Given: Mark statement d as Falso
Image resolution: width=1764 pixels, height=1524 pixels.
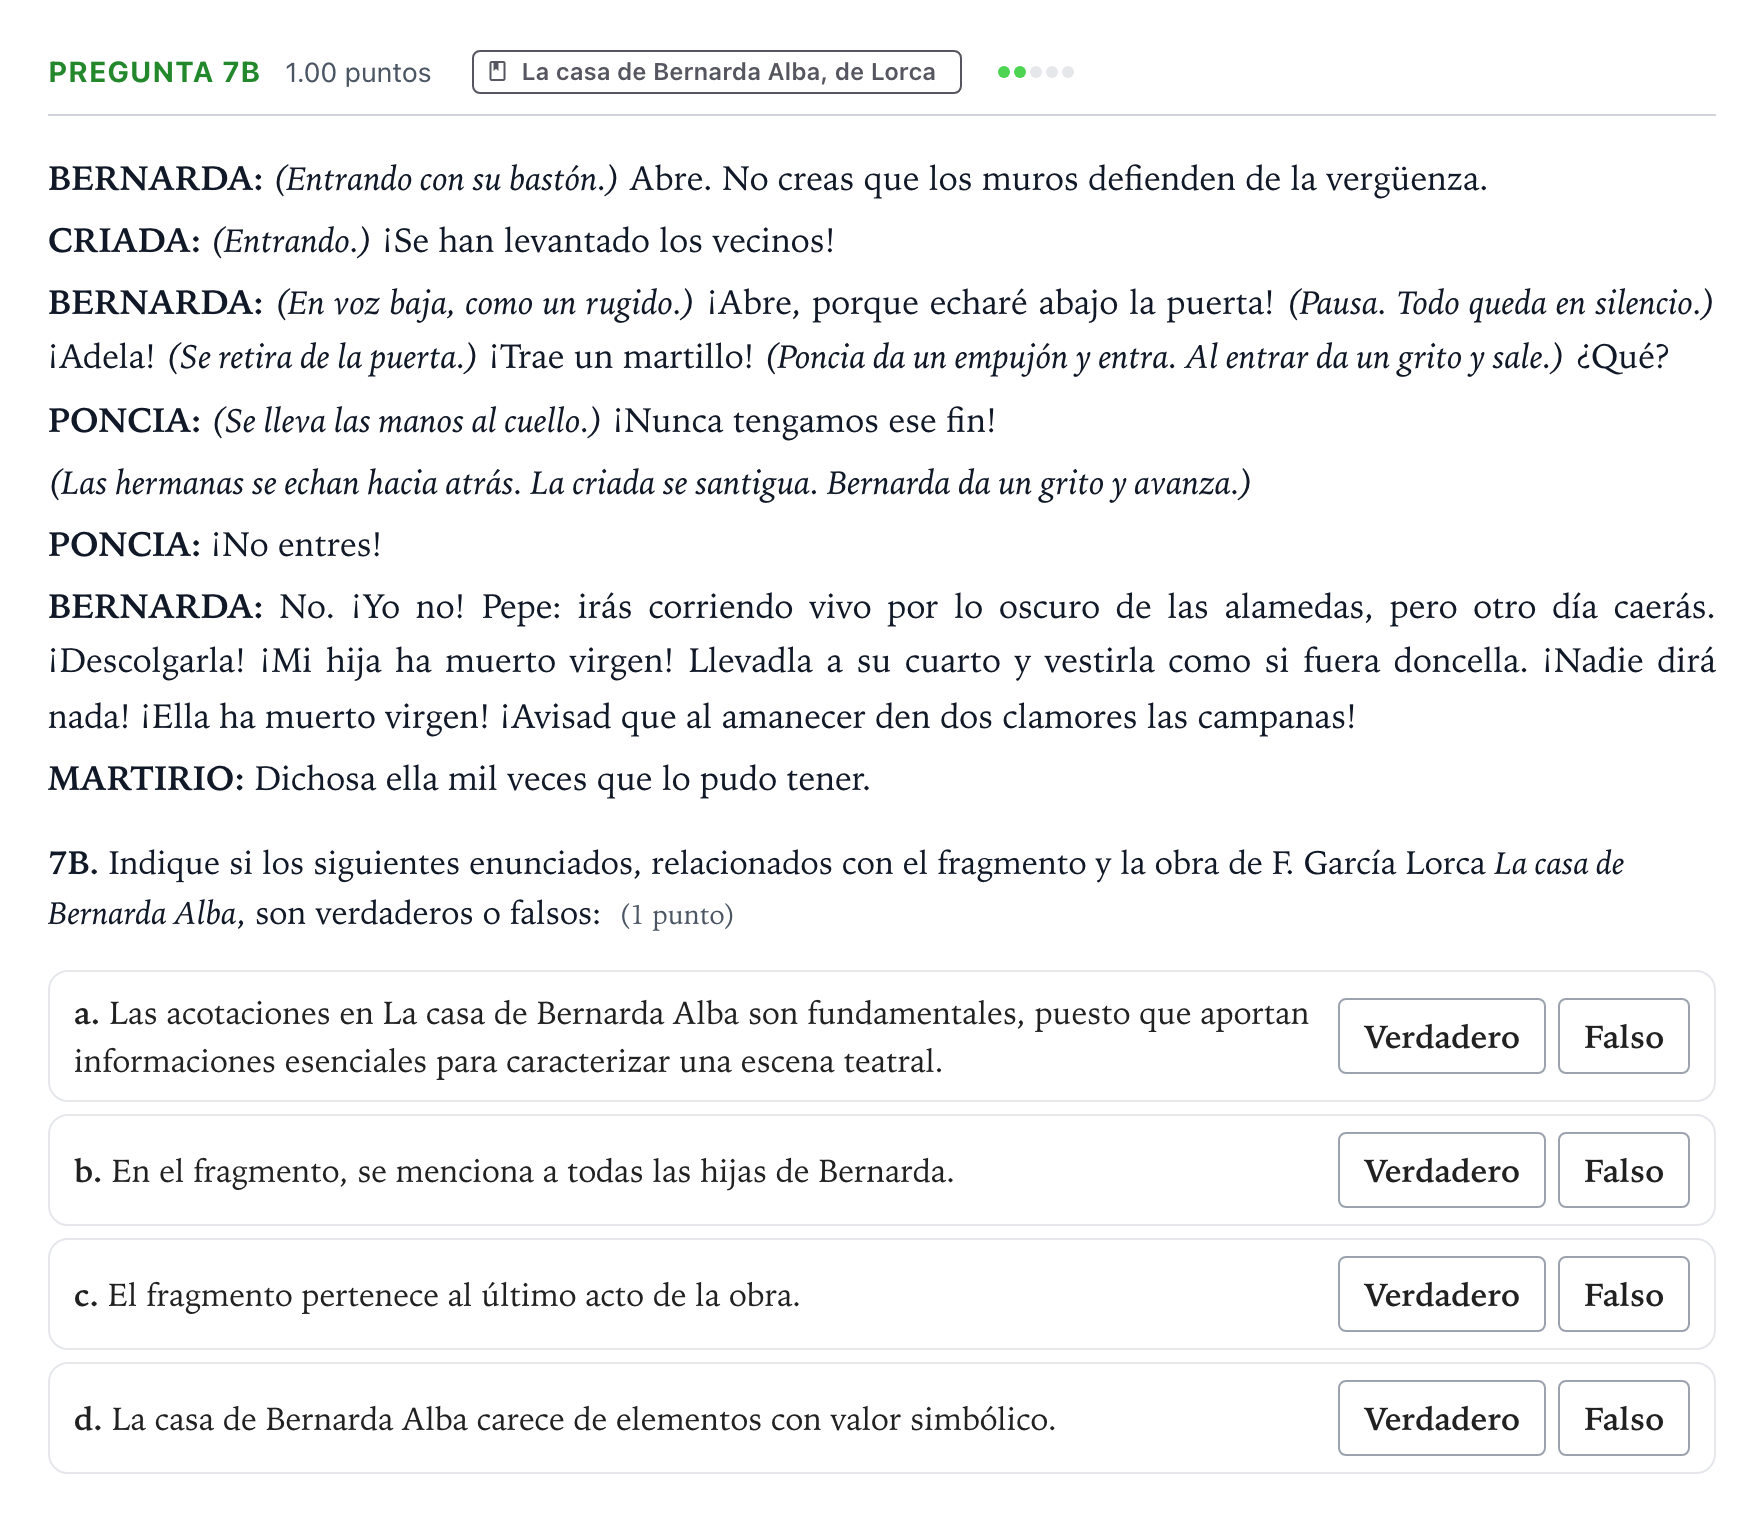Looking at the screenshot, I should pos(1623,1418).
